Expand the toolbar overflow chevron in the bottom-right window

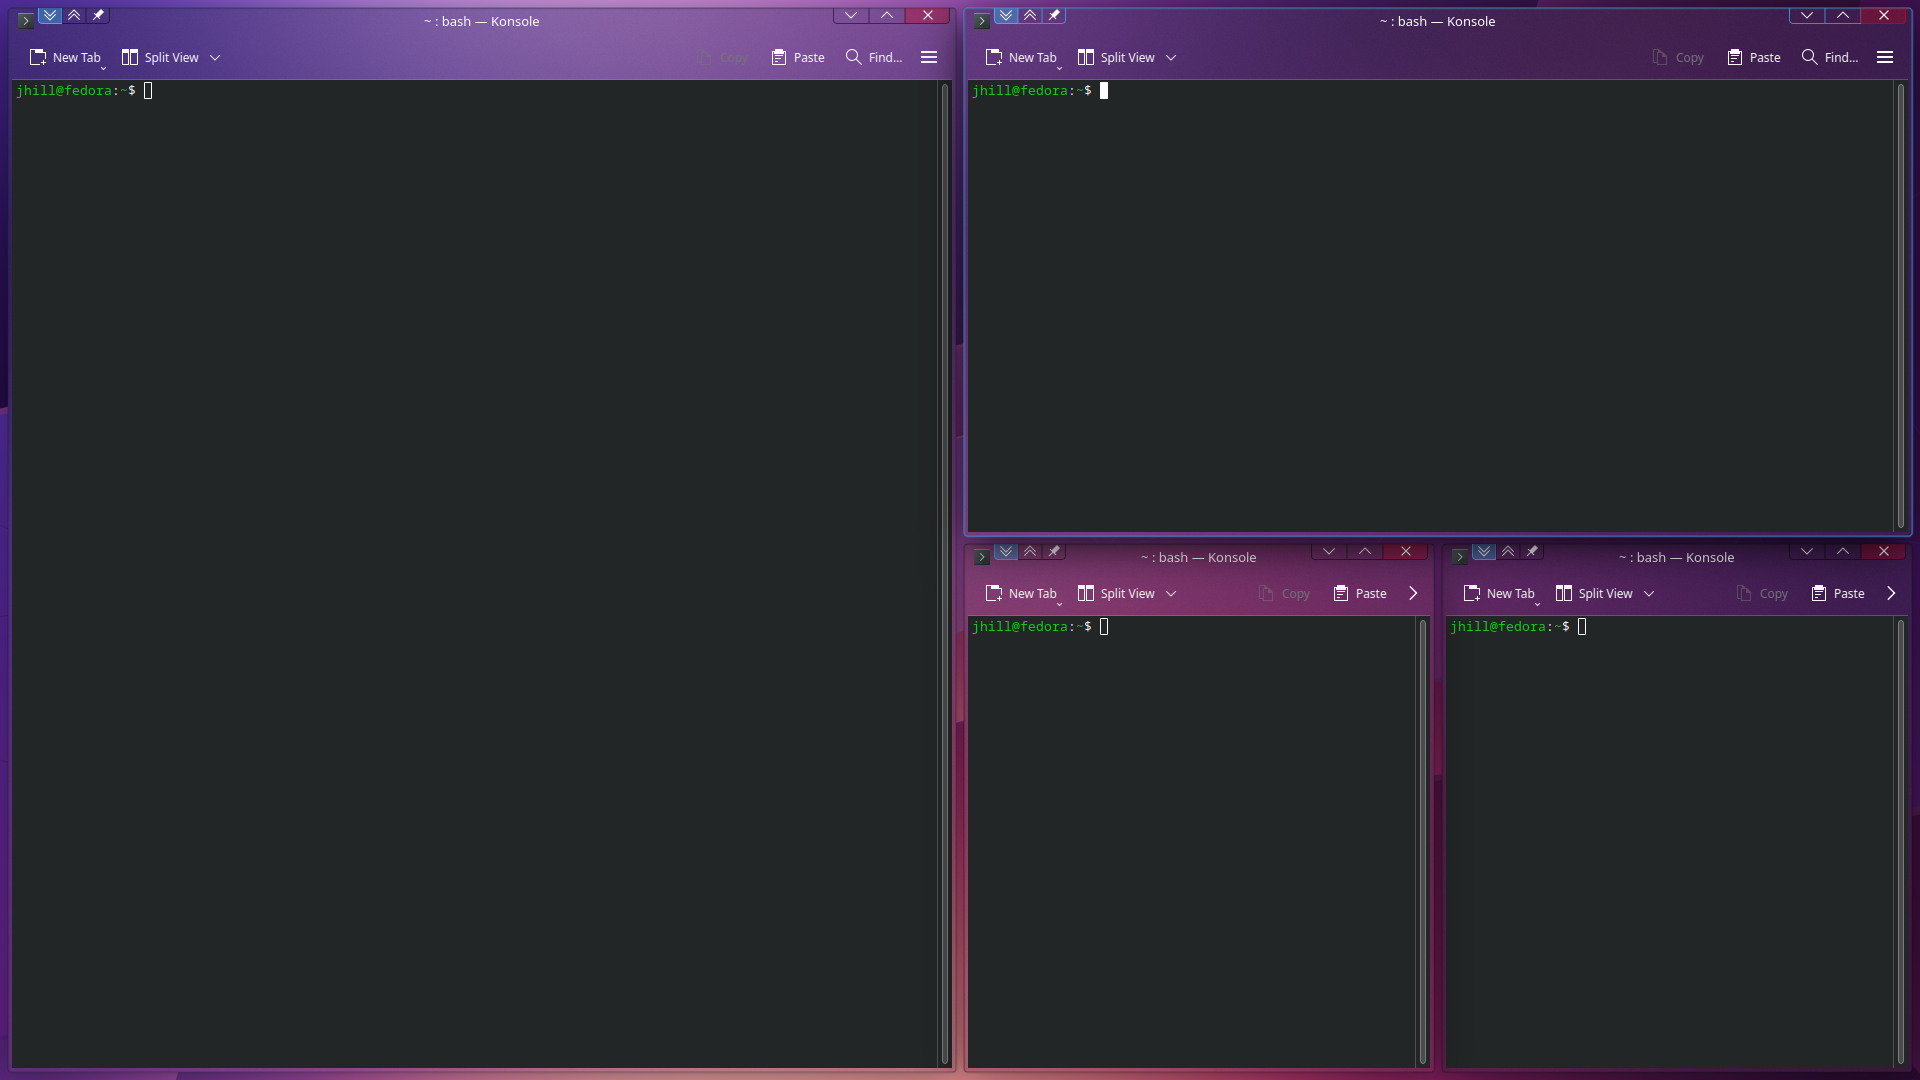pos(1891,593)
